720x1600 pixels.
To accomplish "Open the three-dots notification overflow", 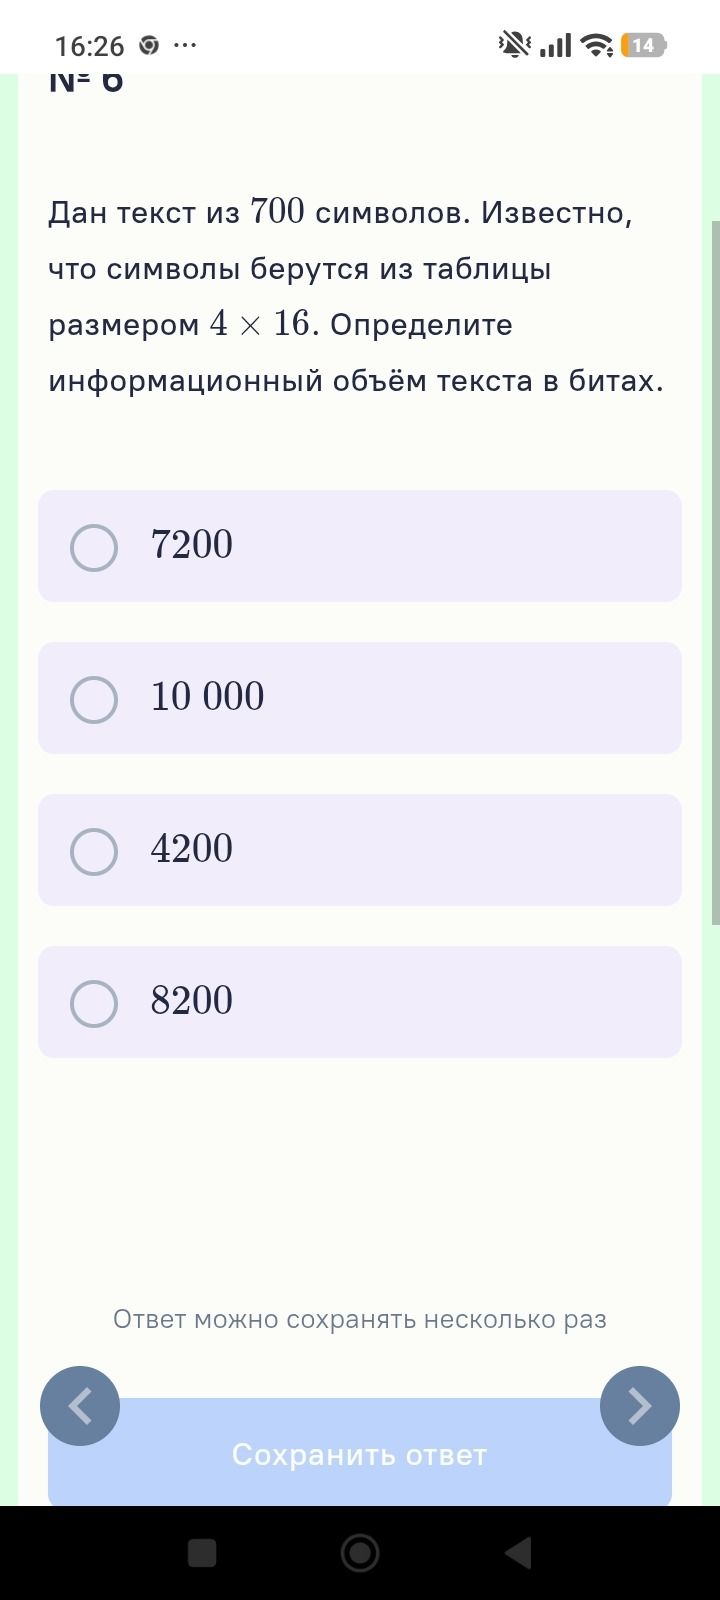I will [x=185, y=45].
